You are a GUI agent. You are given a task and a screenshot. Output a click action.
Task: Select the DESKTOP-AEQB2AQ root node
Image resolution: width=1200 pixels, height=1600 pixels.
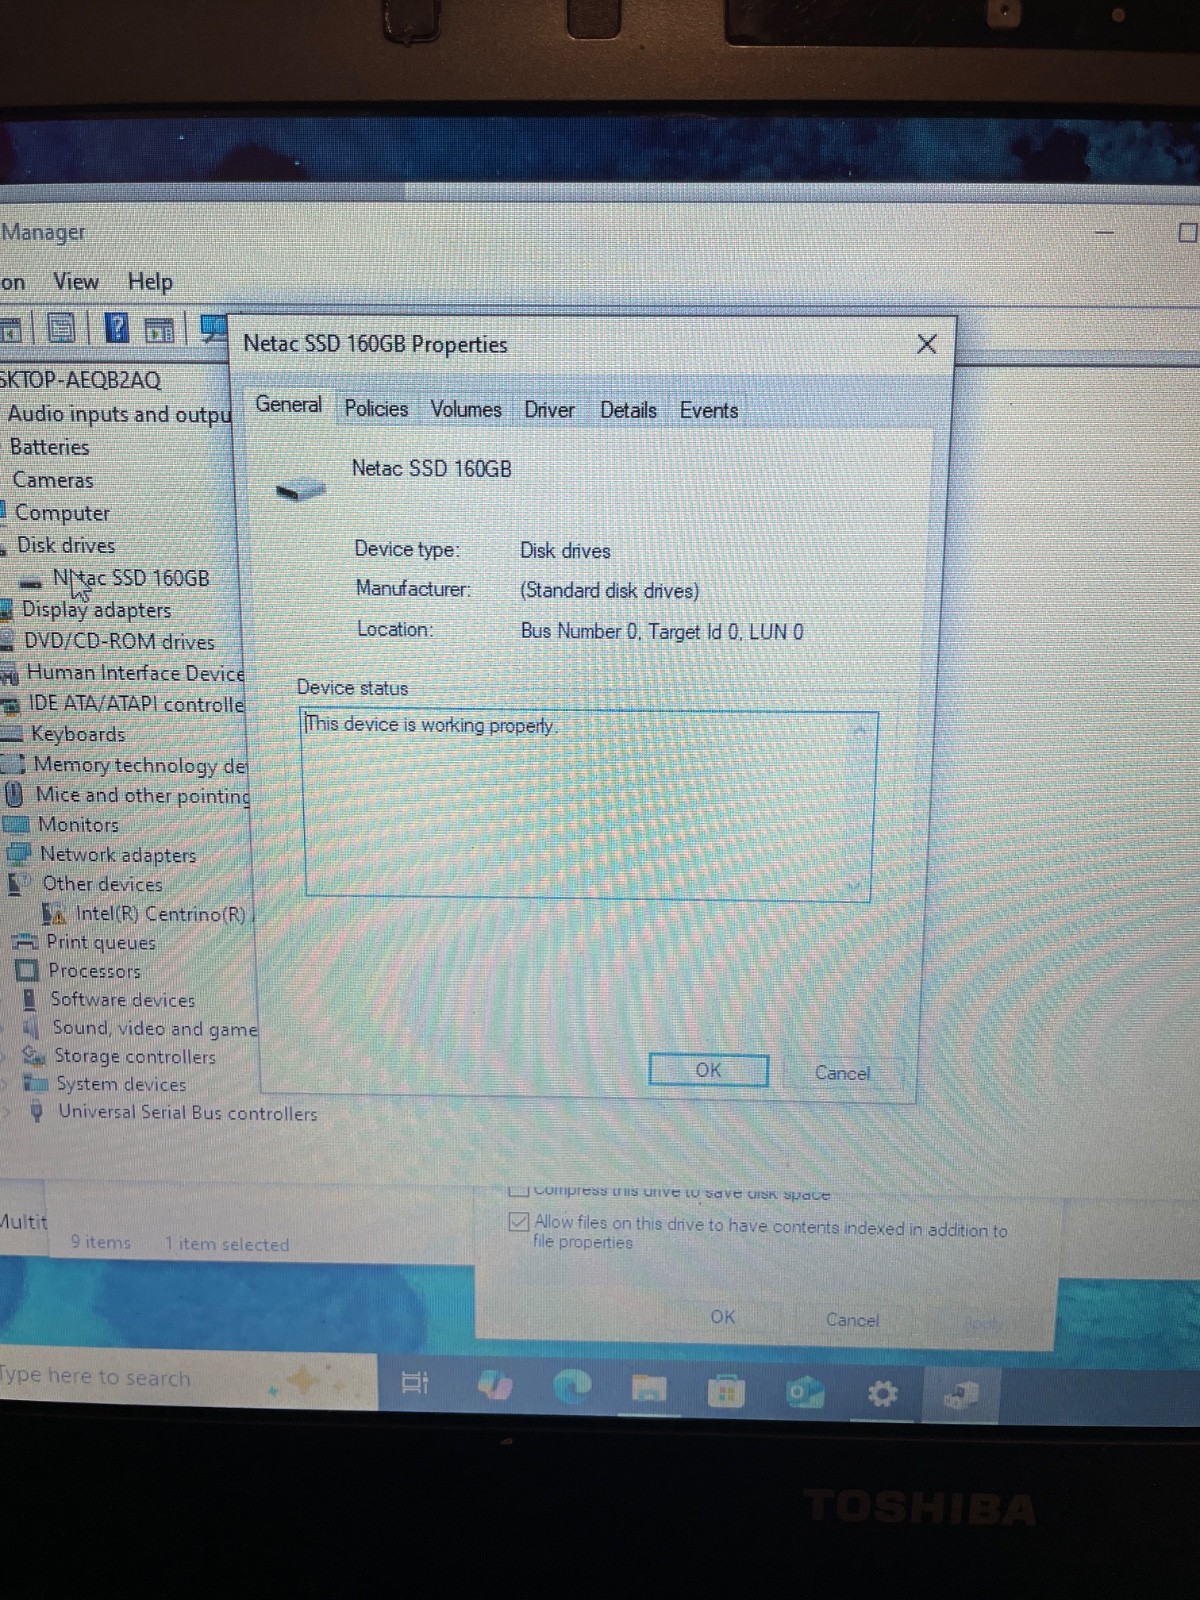tap(80, 380)
